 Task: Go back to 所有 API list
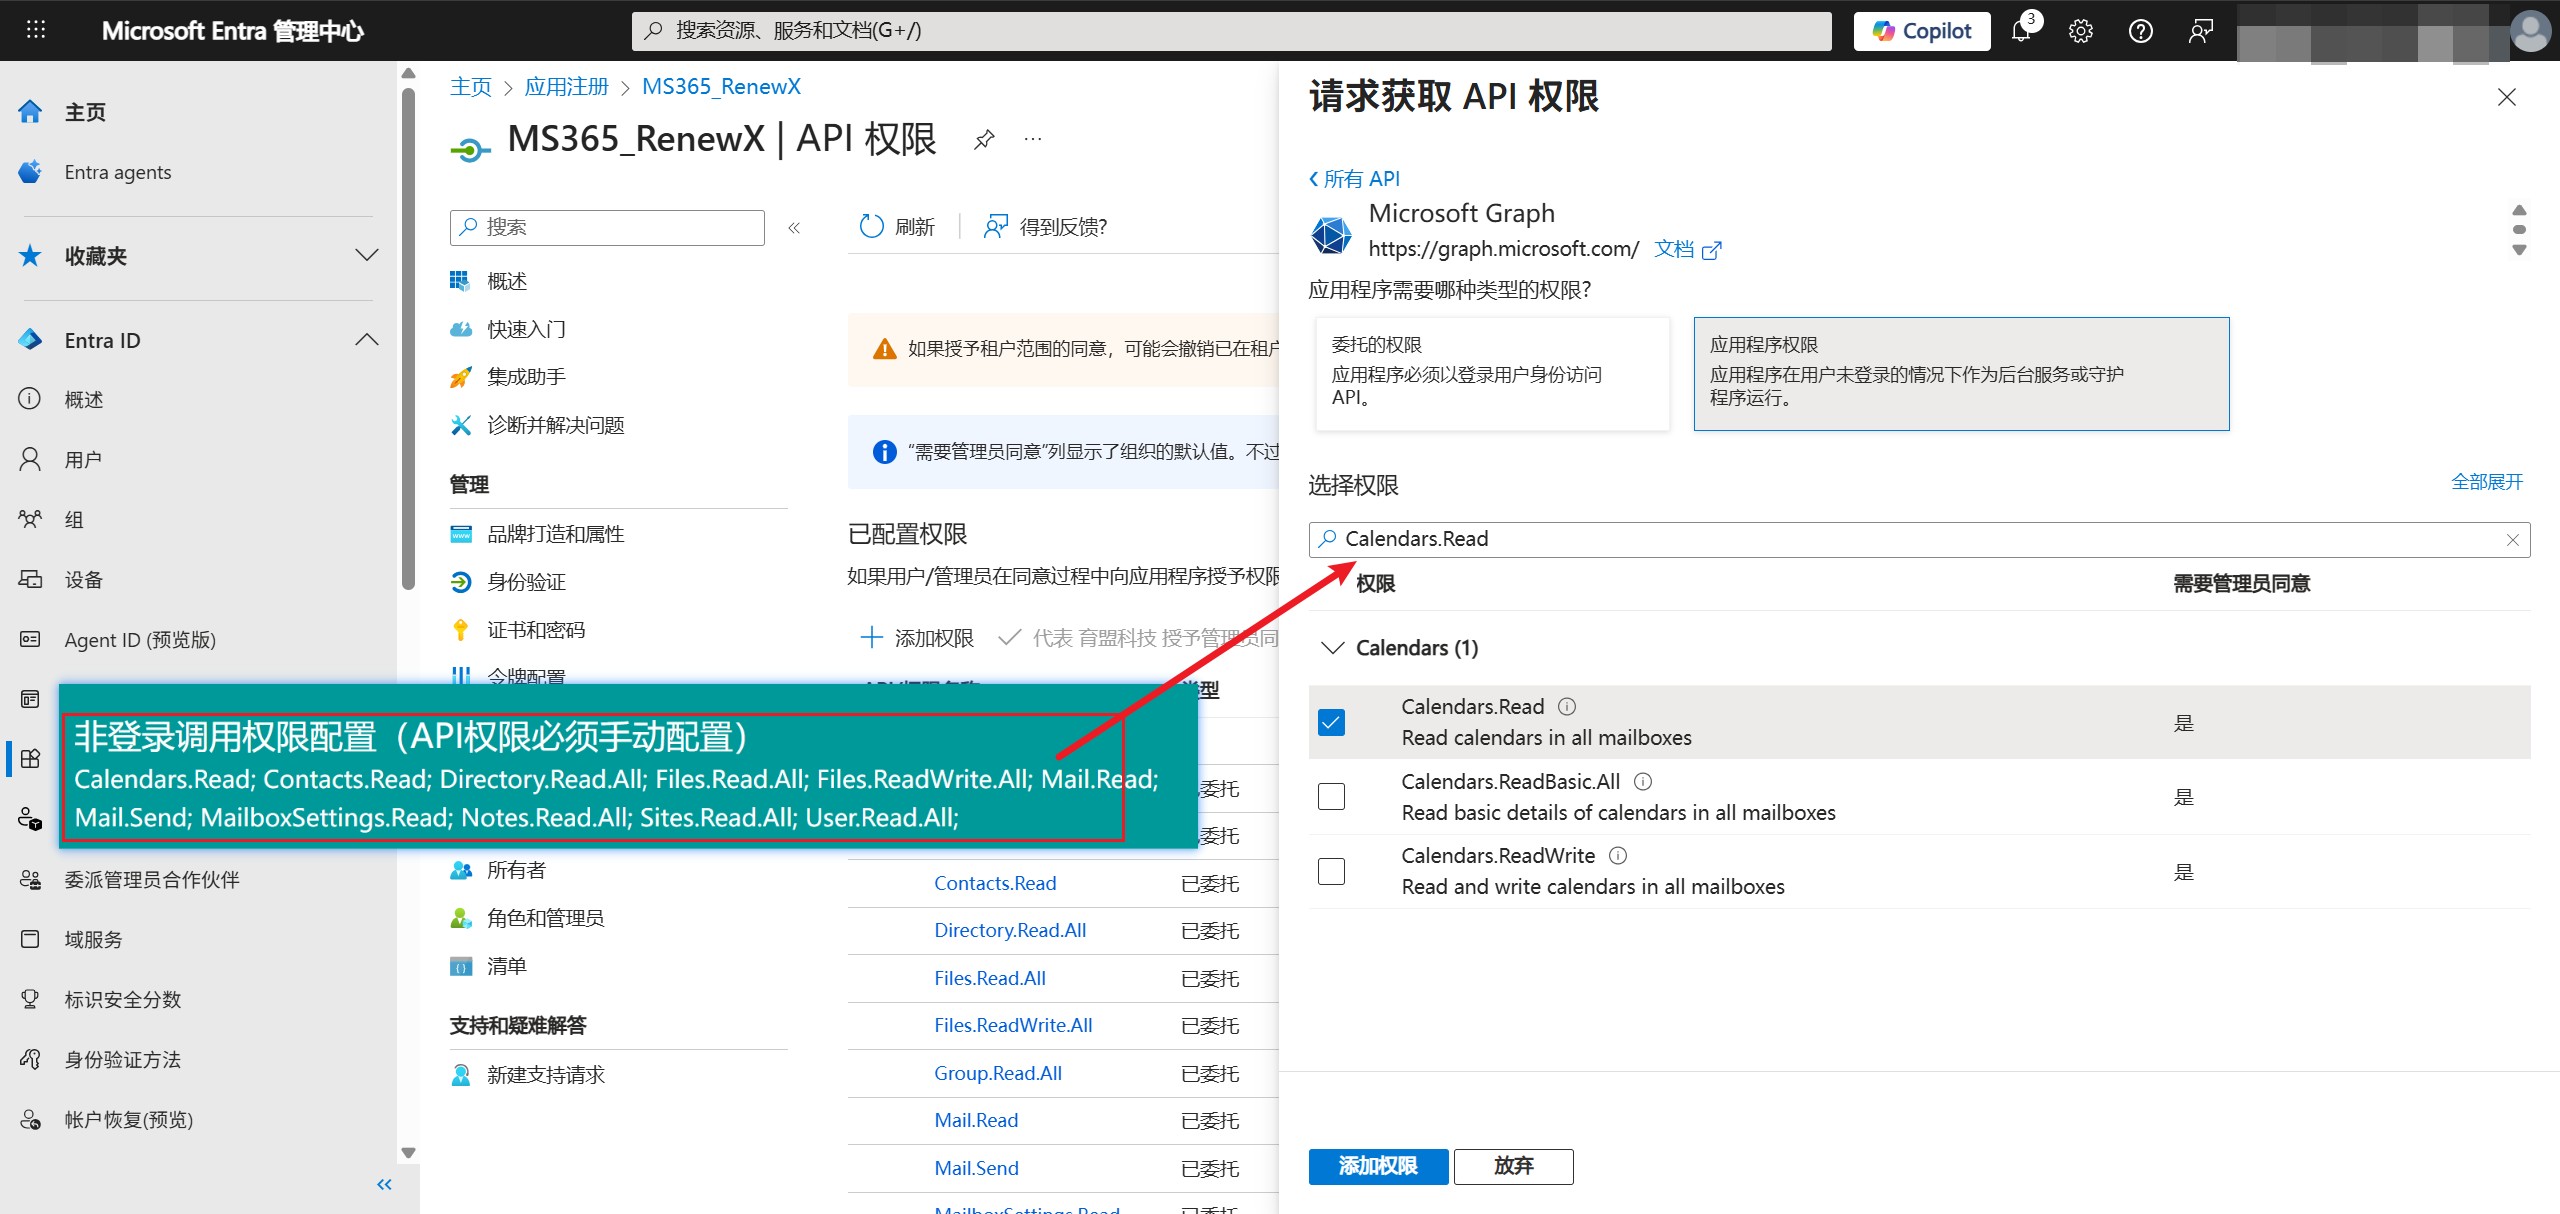1354,179
